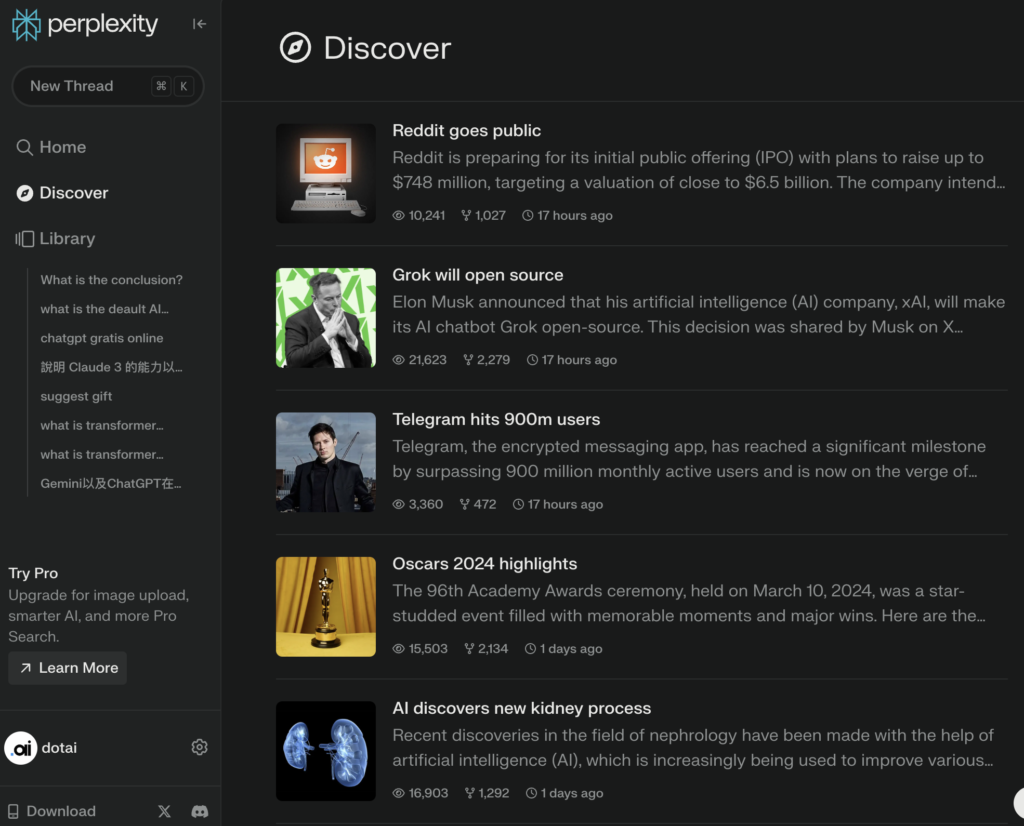Start a New Thread

pyautogui.click(x=108, y=86)
